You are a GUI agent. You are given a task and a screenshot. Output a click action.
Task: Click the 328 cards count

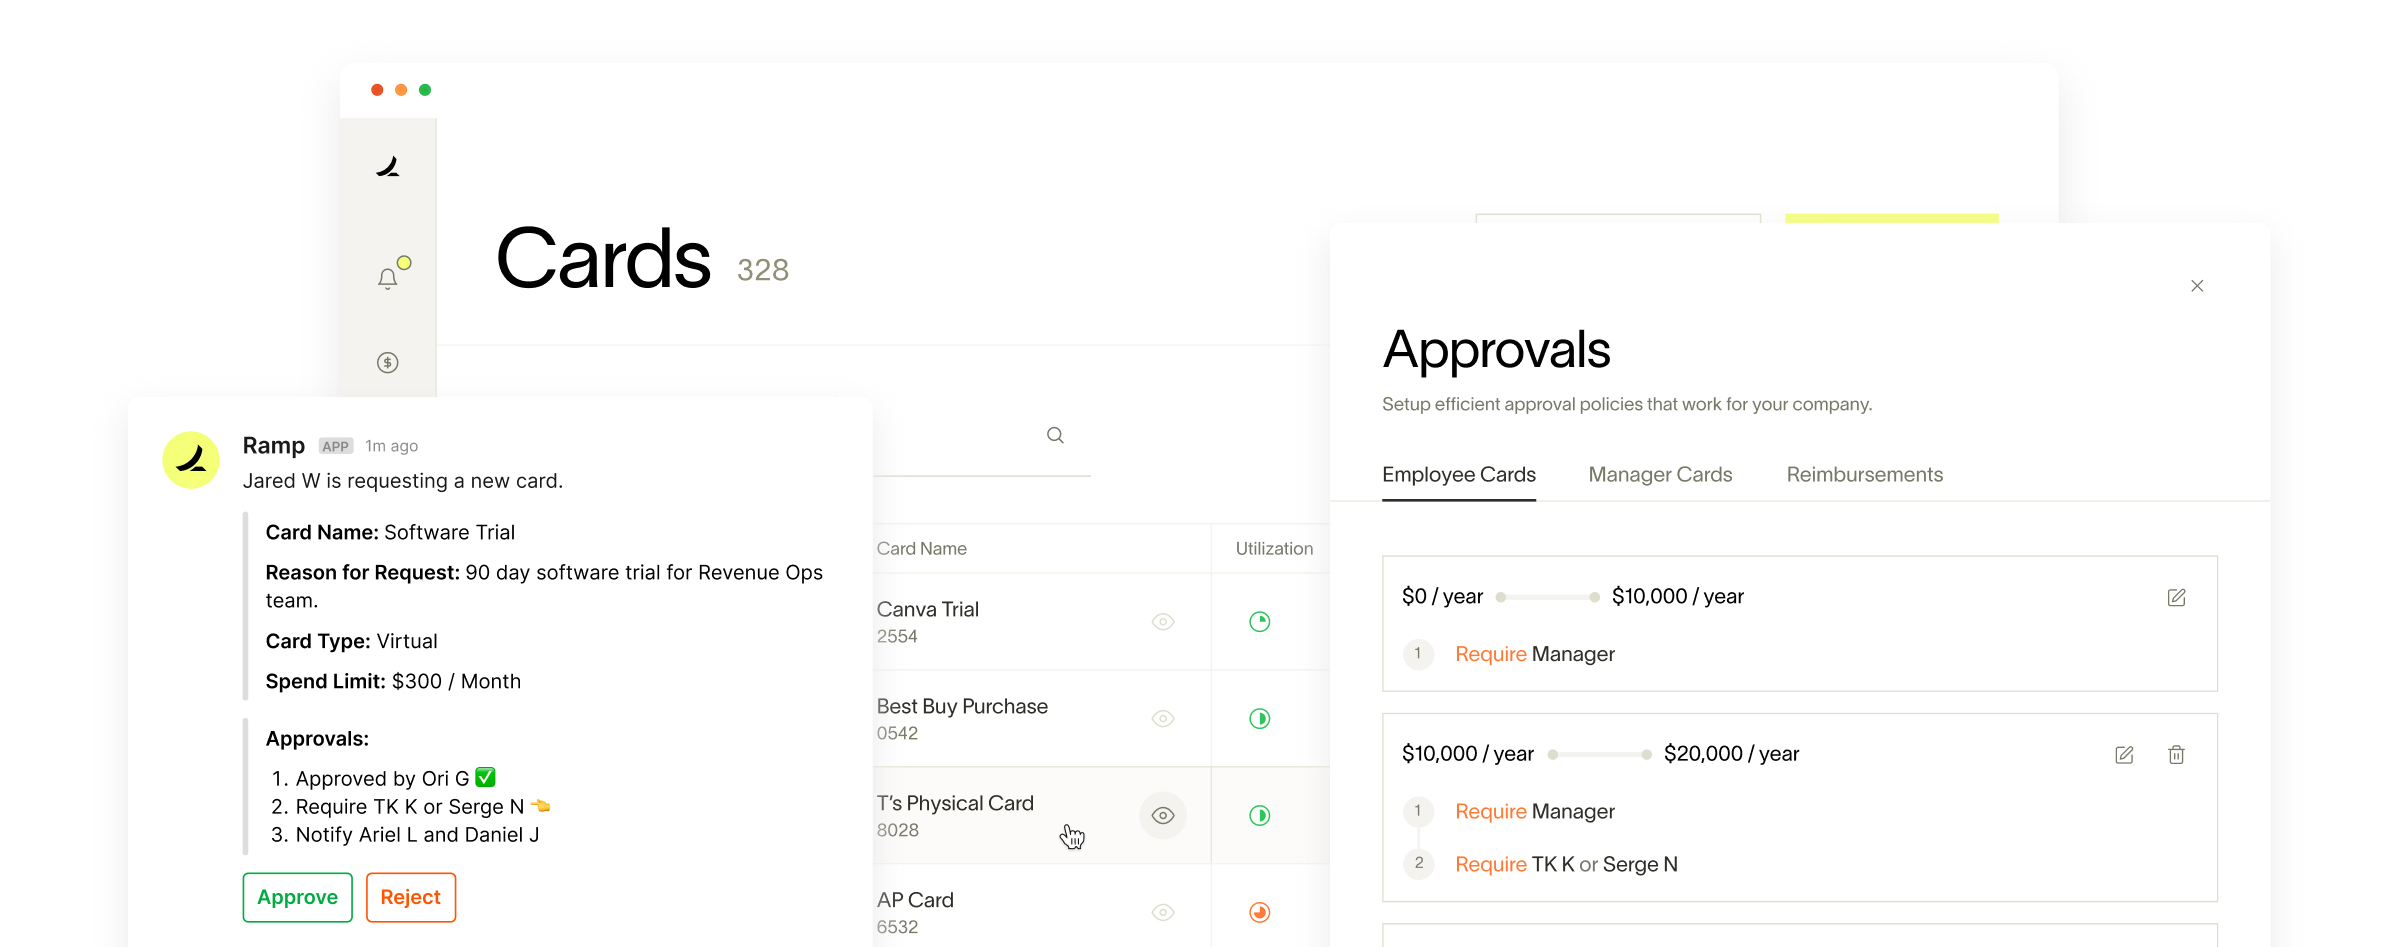tap(763, 270)
